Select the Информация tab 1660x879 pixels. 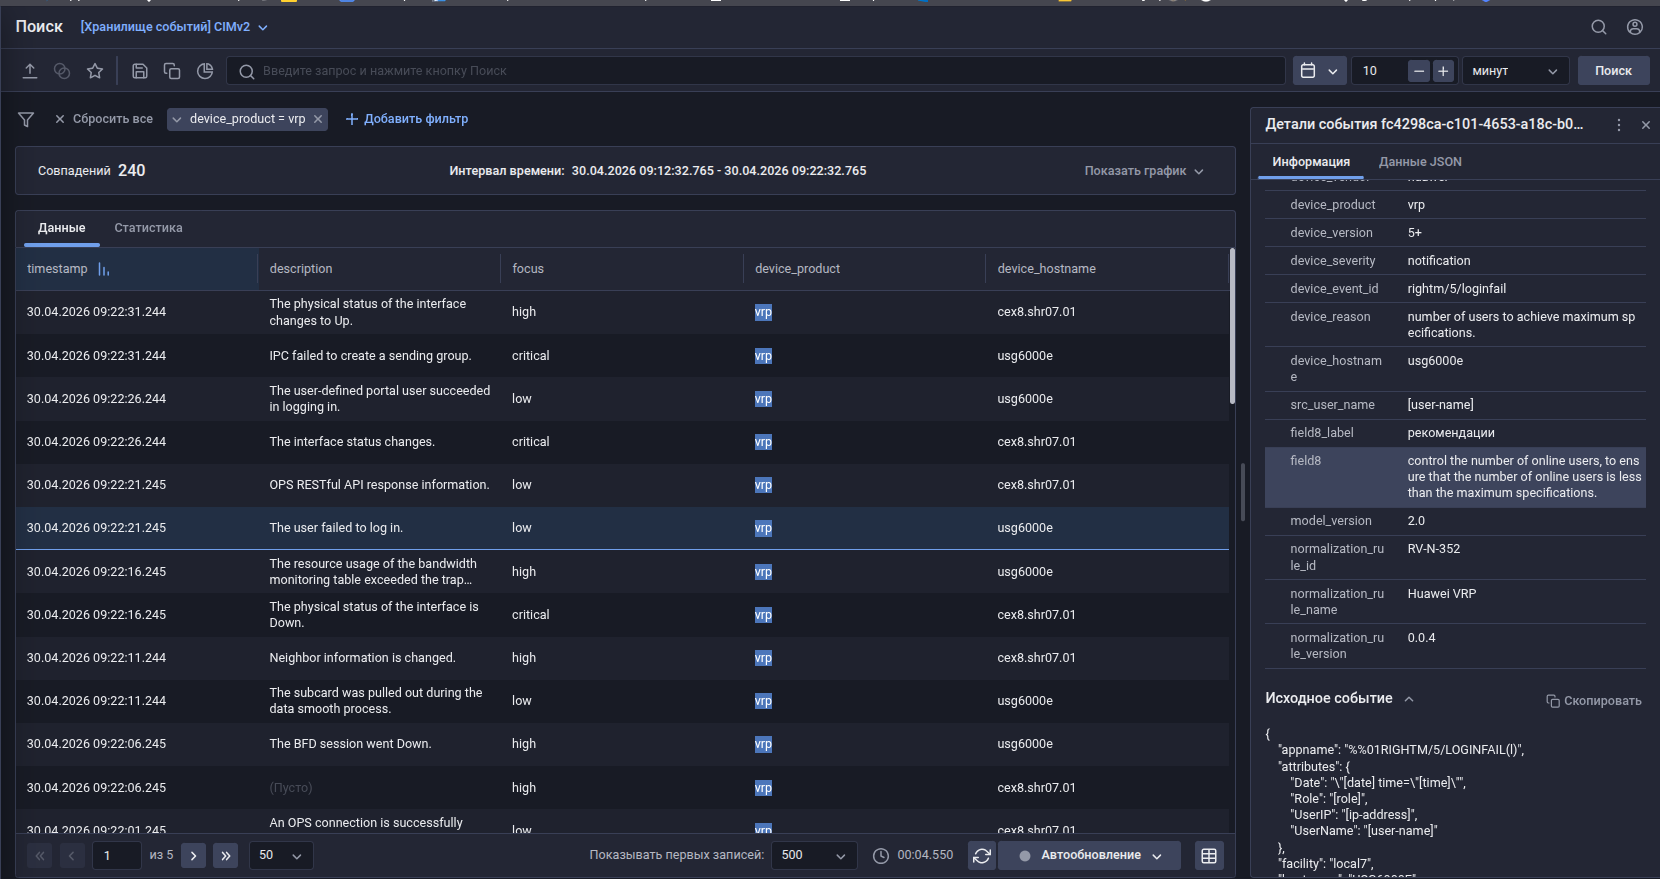coord(1311,162)
